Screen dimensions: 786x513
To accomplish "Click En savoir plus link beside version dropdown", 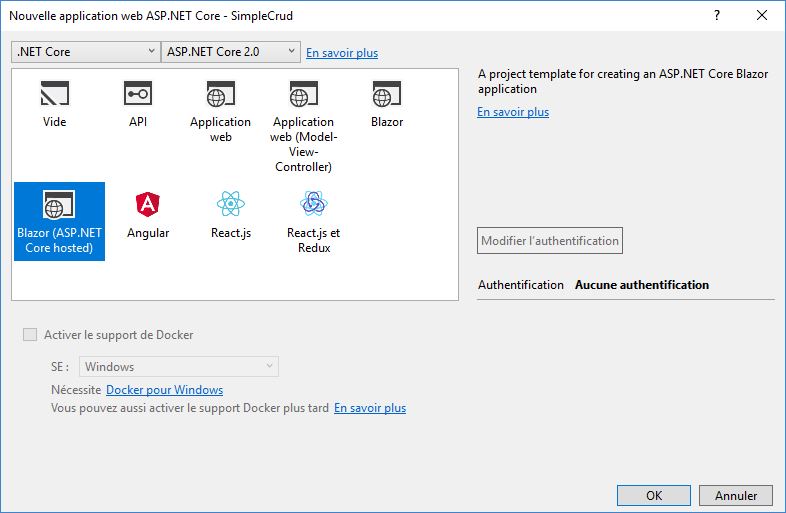I will coord(342,53).
